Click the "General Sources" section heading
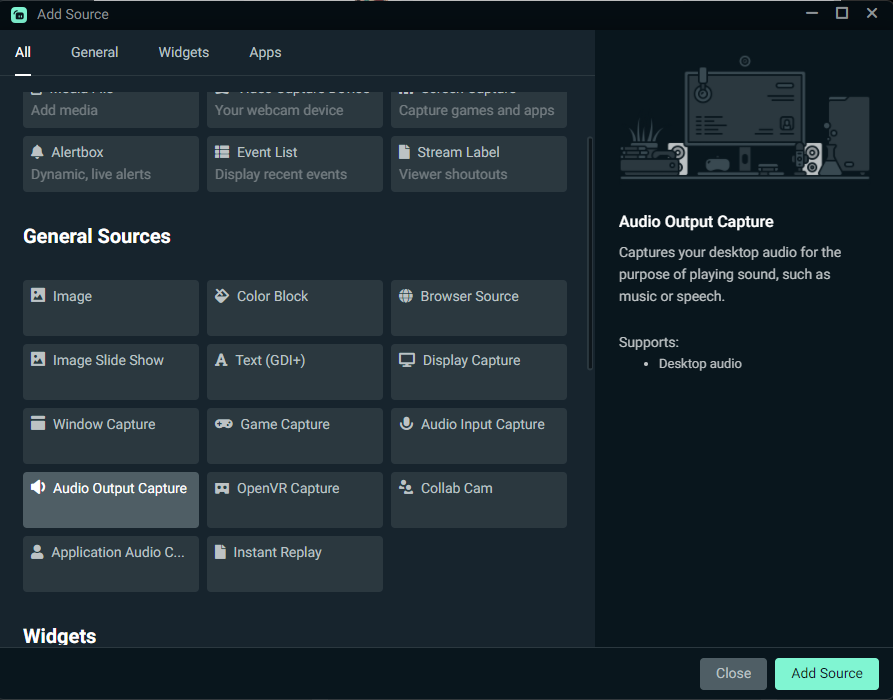 pos(97,236)
